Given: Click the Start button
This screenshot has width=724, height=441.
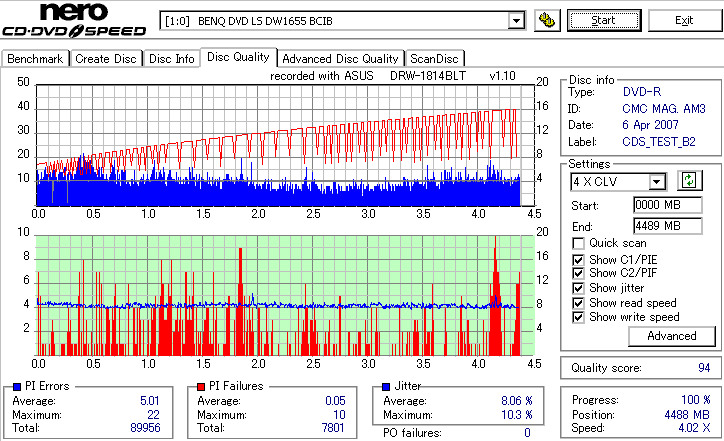Looking at the screenshot, I should (604, 20).
